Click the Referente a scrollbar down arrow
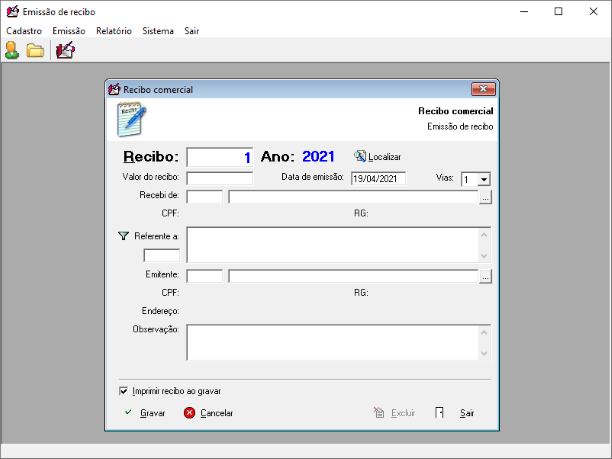 click(x=484, y=256)
